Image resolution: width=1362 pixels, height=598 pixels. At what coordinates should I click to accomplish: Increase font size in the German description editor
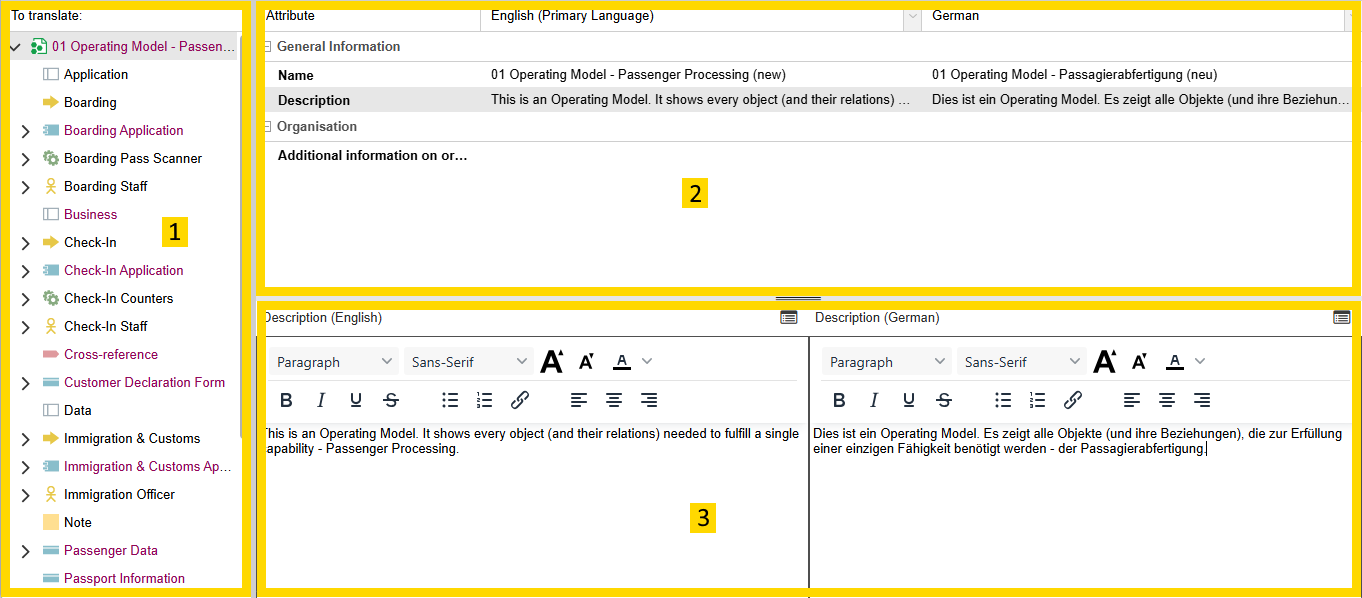(1105, 361)
